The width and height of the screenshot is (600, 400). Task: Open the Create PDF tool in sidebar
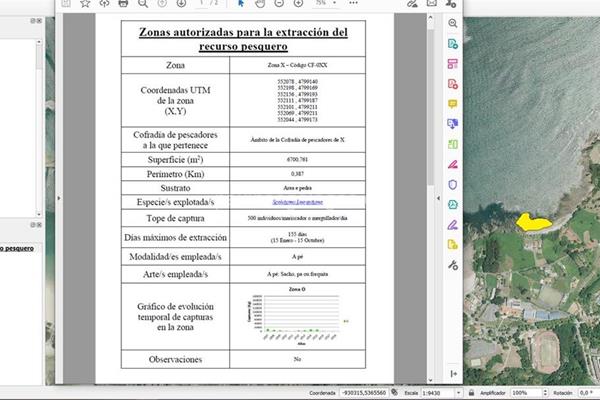[x=453, y=84]
